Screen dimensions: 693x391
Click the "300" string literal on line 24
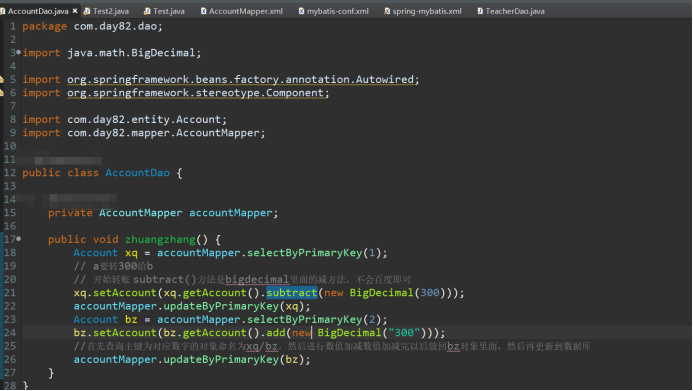[x=404, y=333]
